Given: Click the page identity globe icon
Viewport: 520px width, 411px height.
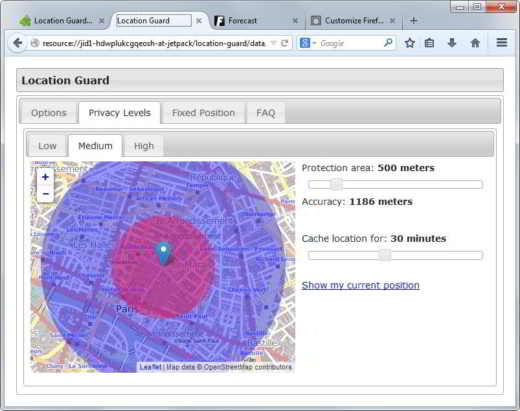Looking at the screenshot, I should click(x=35, y=43).
